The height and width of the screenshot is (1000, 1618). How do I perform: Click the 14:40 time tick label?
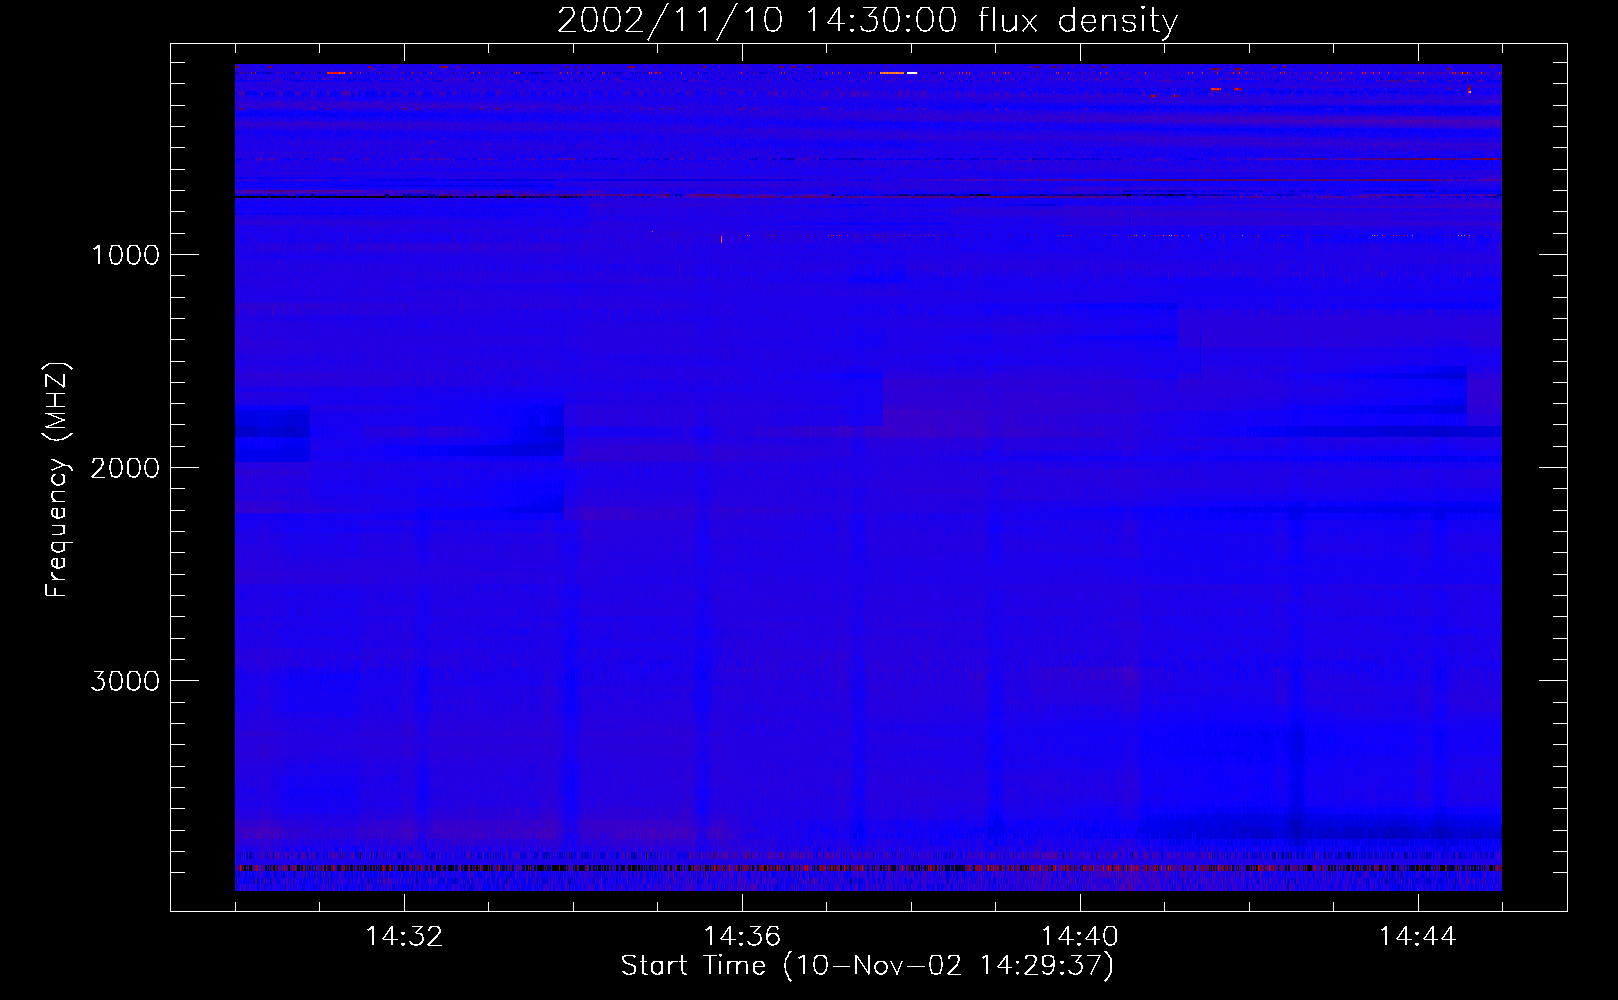click(x=1080, y=937)
